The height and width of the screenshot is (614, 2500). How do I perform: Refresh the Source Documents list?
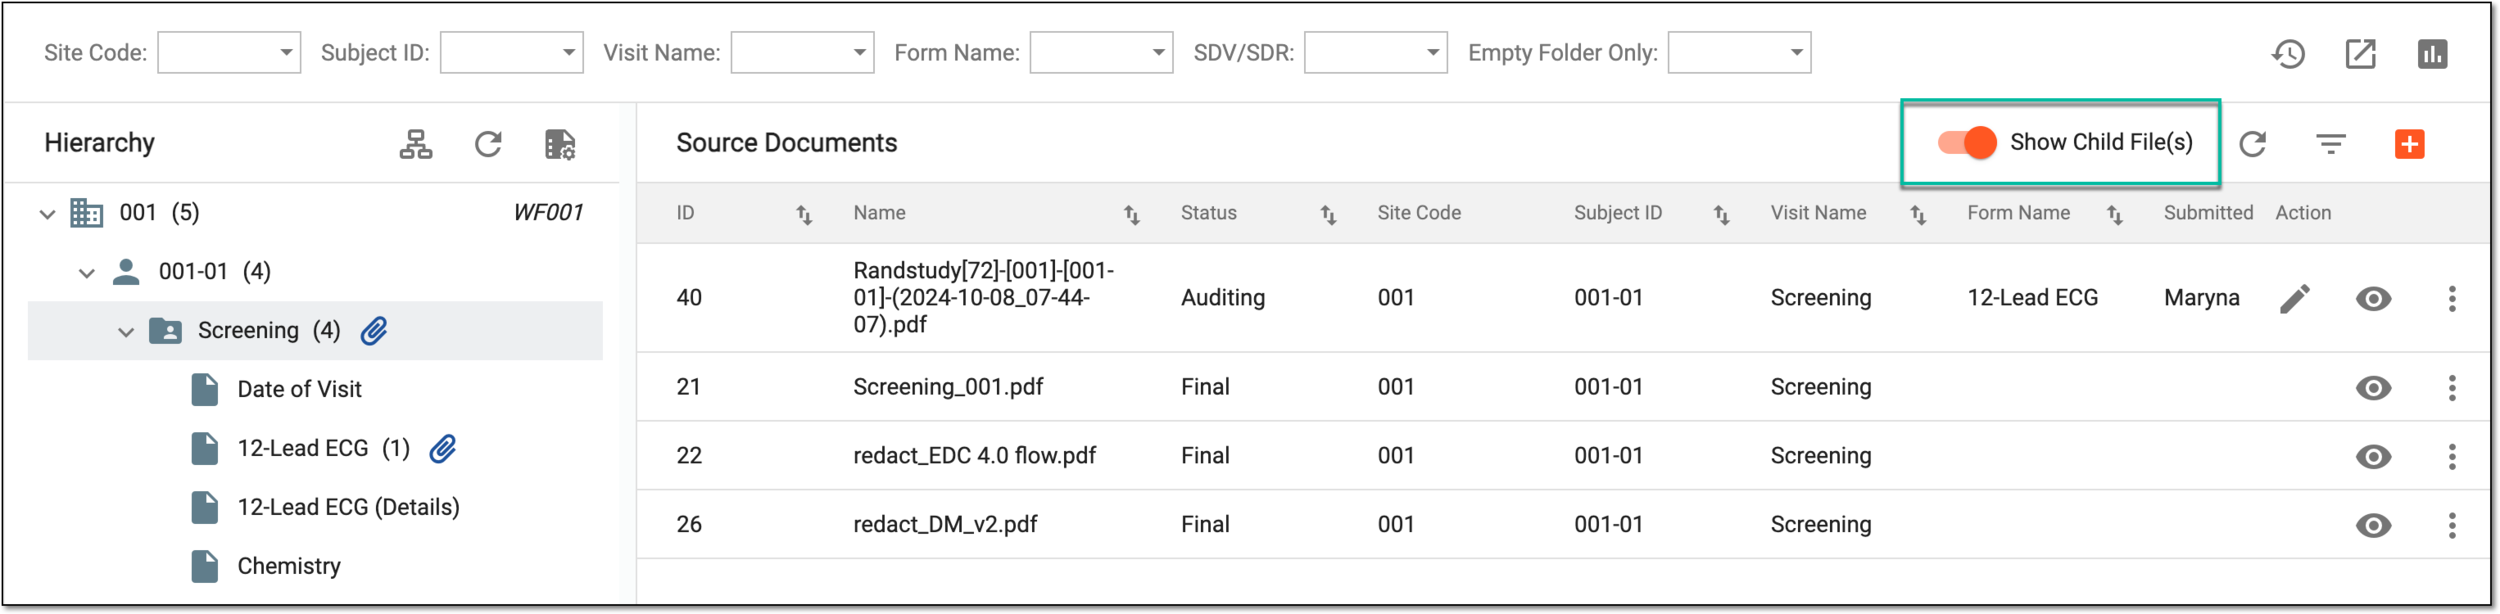tap(2252, 144)
